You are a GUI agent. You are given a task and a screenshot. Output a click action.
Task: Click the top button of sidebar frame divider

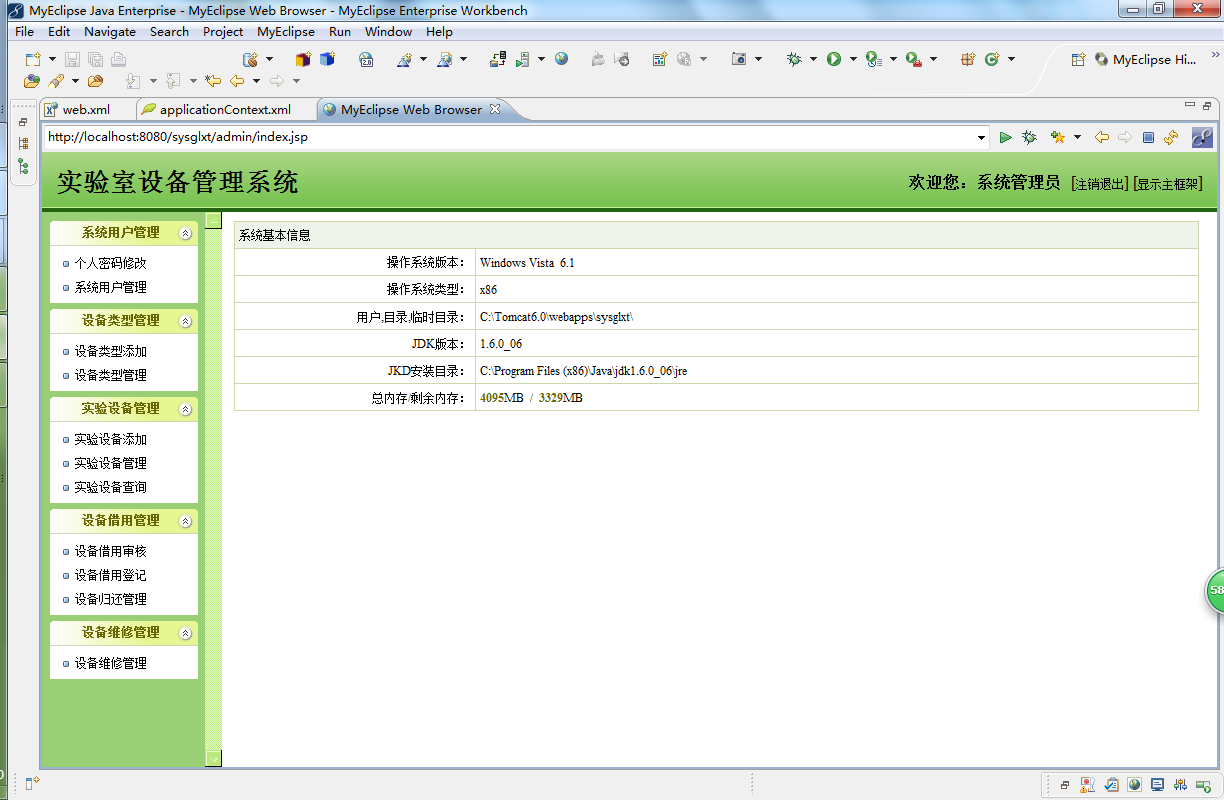click(213, 220)
